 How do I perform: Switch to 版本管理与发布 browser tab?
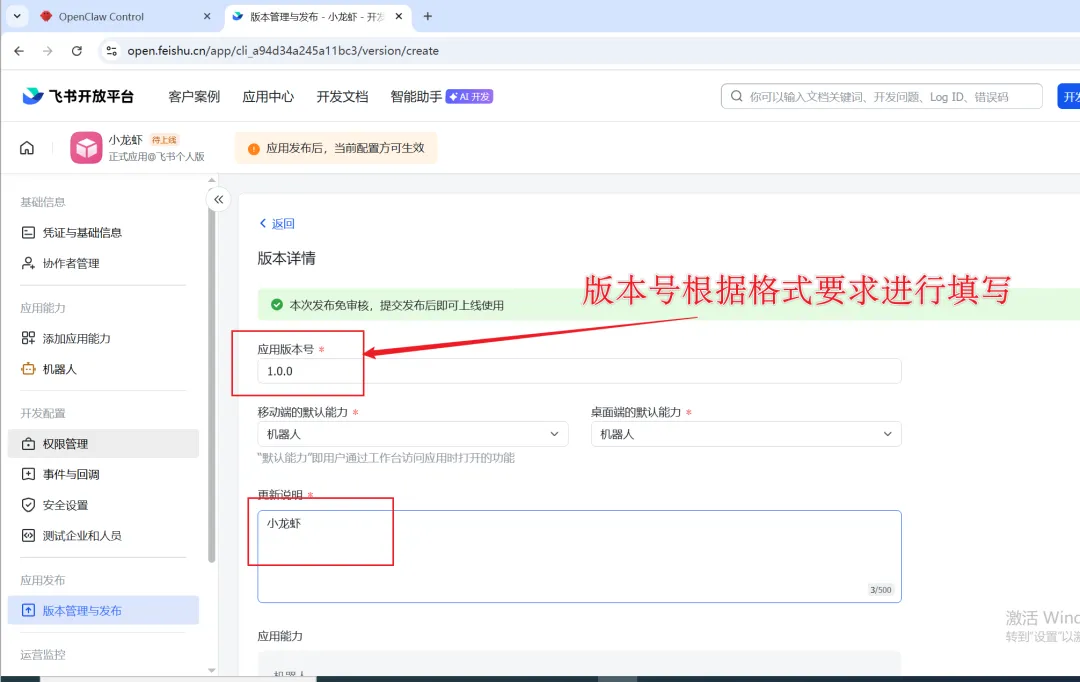[x=318, y=17]
